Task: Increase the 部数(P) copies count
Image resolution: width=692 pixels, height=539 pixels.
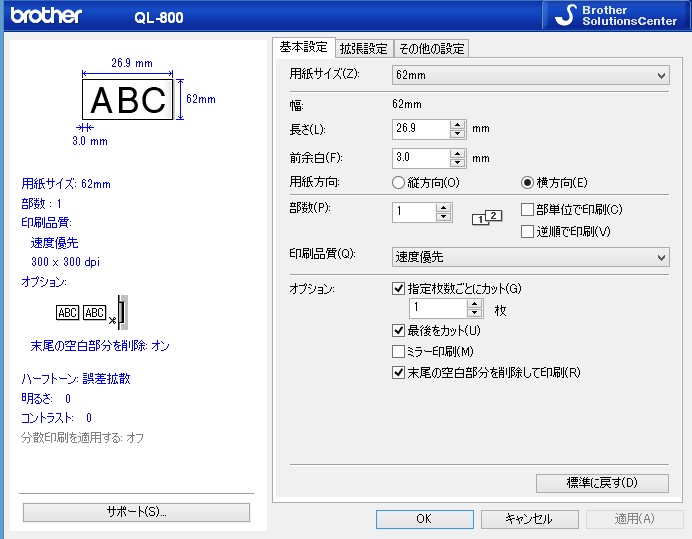Action: pos(443,207)
